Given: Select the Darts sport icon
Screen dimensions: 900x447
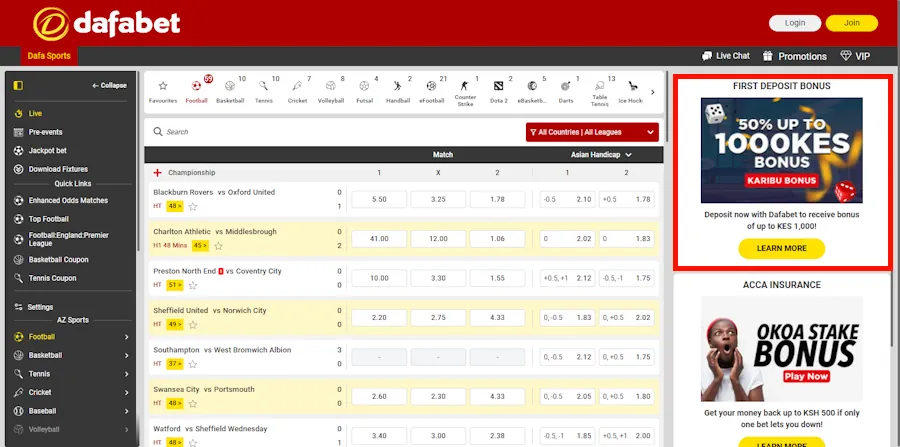Looking at the screenshot, I should (x=565, y=85).
